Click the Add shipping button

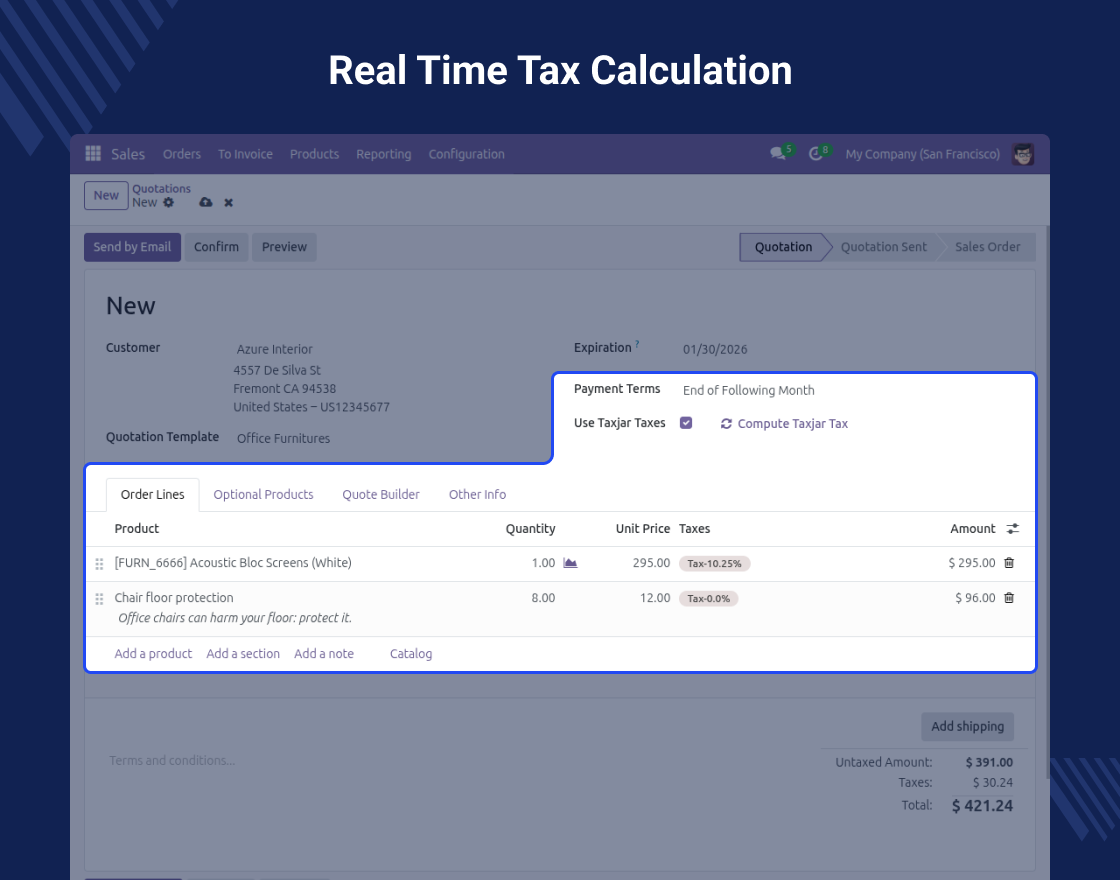coord(967,726)
